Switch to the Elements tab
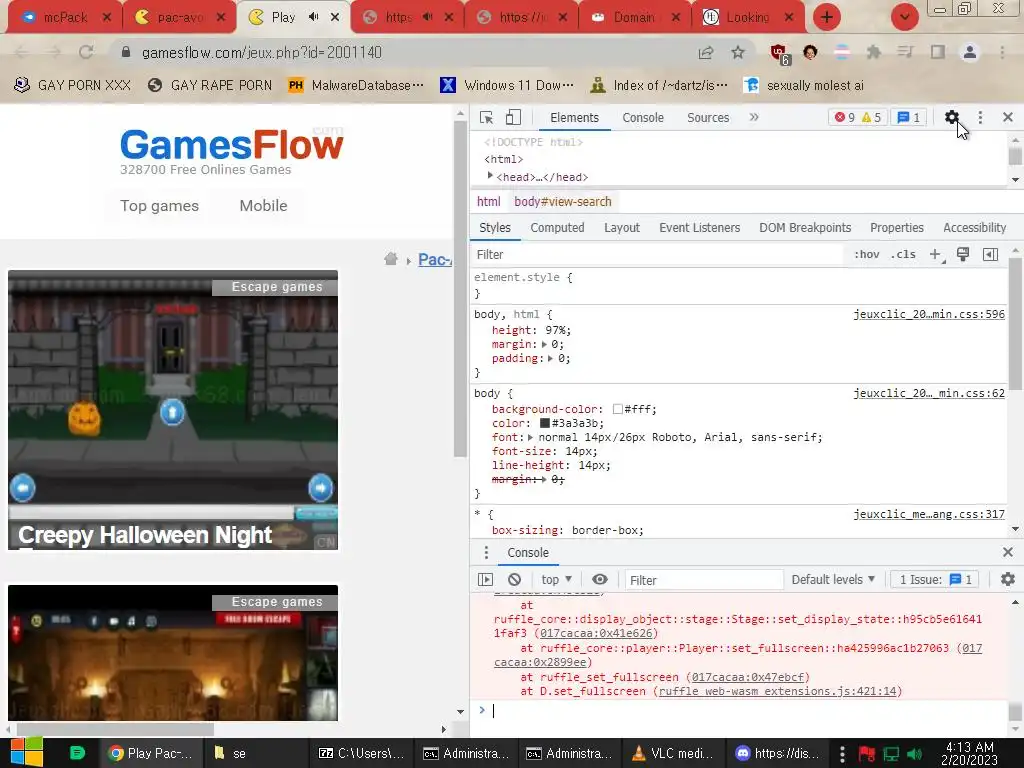Viewport: 1024px width, 768px height. (574, 118)
